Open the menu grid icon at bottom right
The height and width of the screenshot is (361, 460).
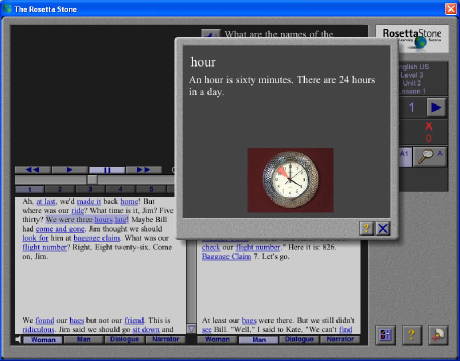(386, 335)
